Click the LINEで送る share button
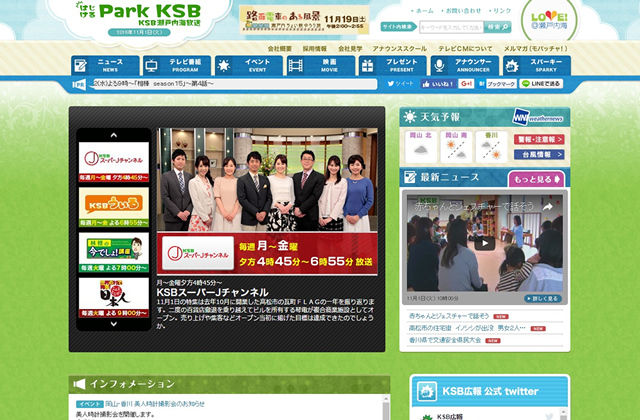This screenshot has height=420, width=640. (x=541, y=84)
